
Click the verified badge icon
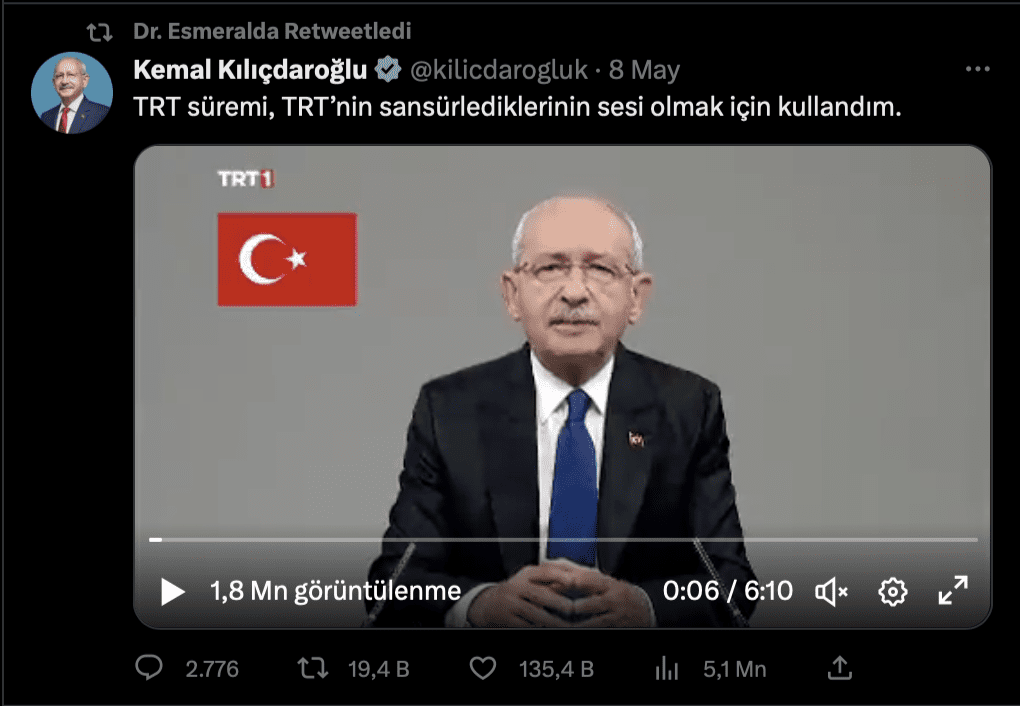[388, 69]
